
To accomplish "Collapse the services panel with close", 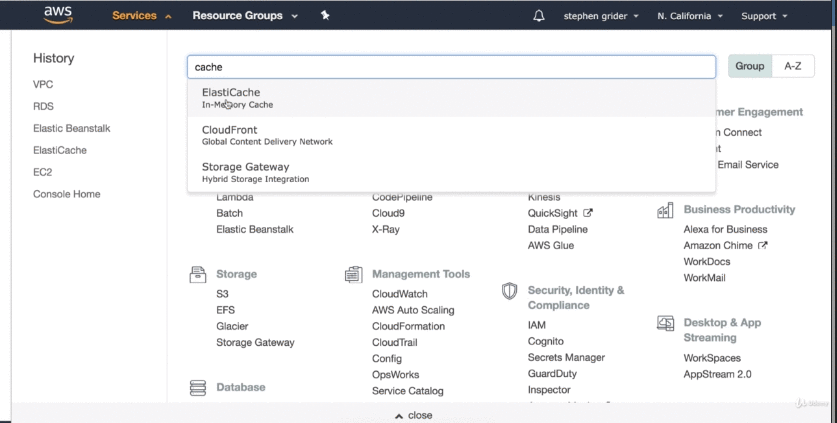I will pos(414,415).
